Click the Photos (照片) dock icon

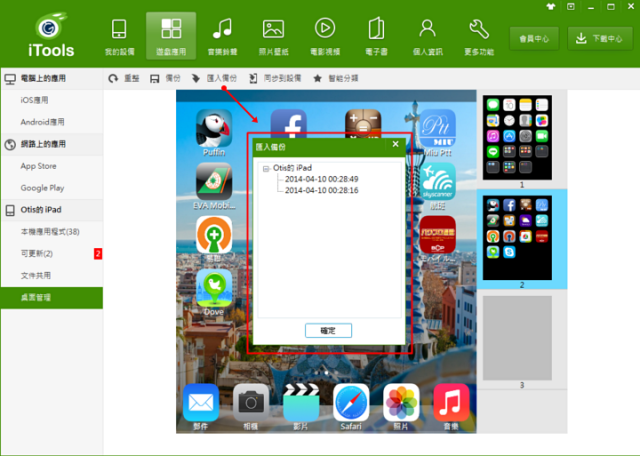coord(401,403)
